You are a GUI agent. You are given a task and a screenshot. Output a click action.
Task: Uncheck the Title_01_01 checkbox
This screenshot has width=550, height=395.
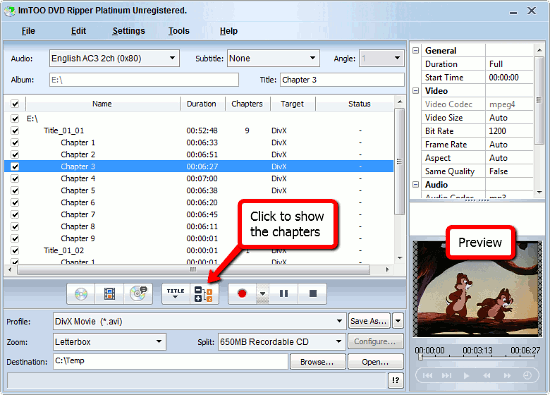pos(15,130)
